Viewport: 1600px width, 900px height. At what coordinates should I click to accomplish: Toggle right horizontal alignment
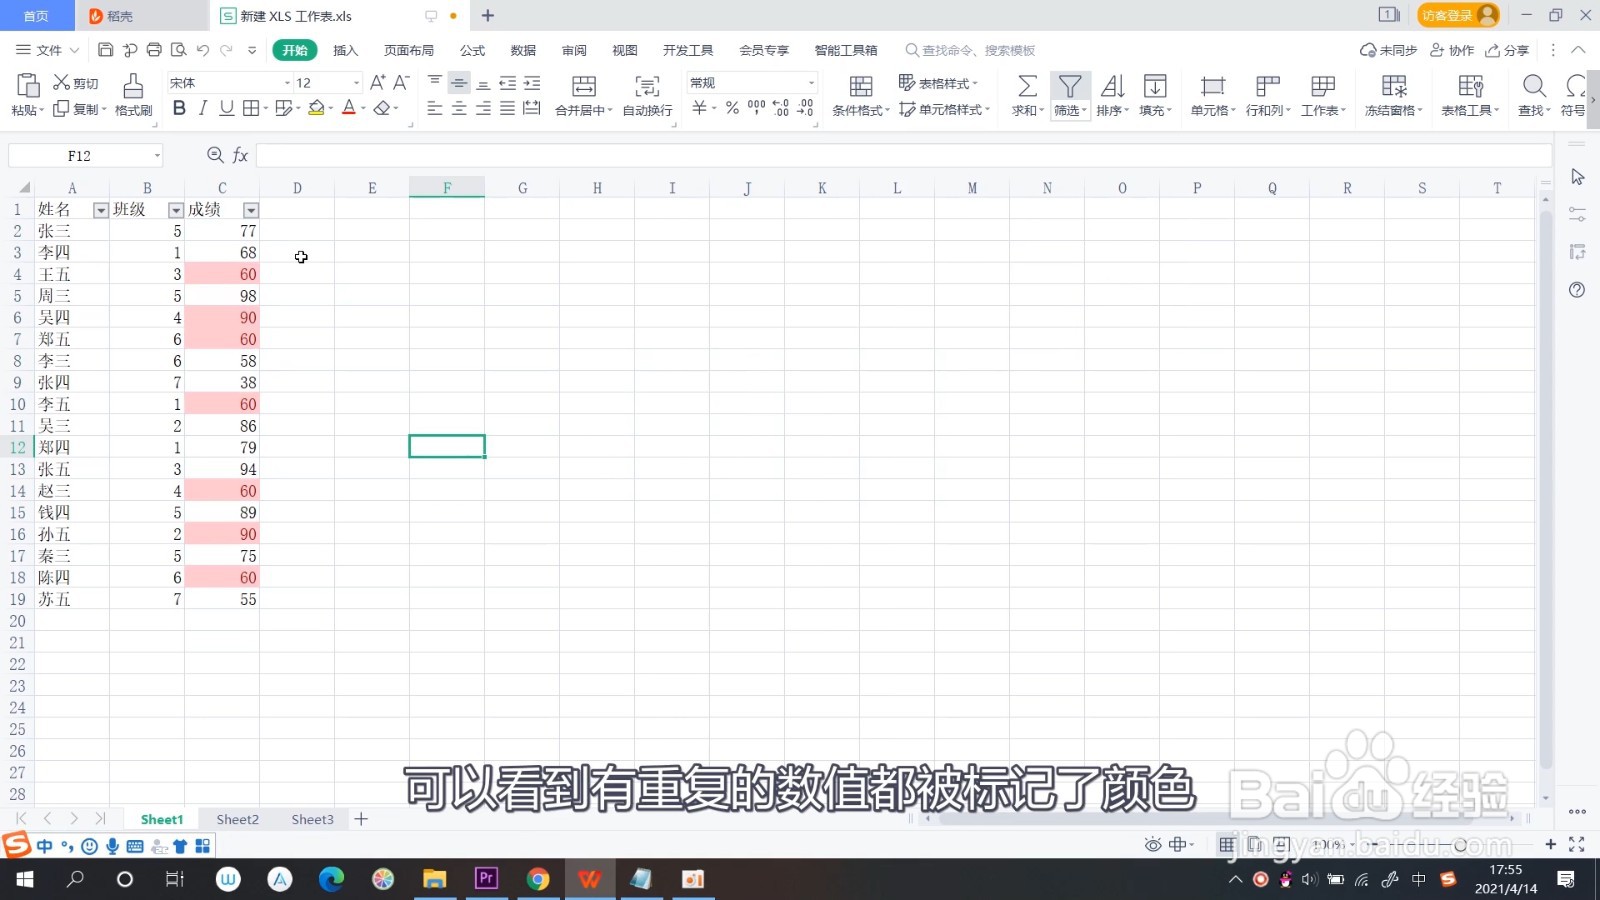click(x=483, y=108)
